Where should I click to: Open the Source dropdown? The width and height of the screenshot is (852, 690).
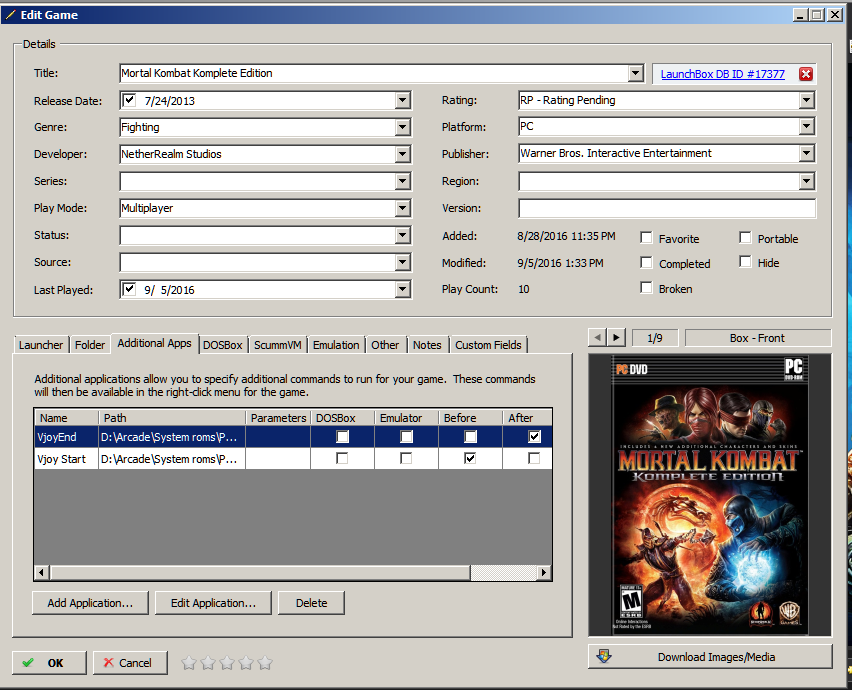click(402, 262)
